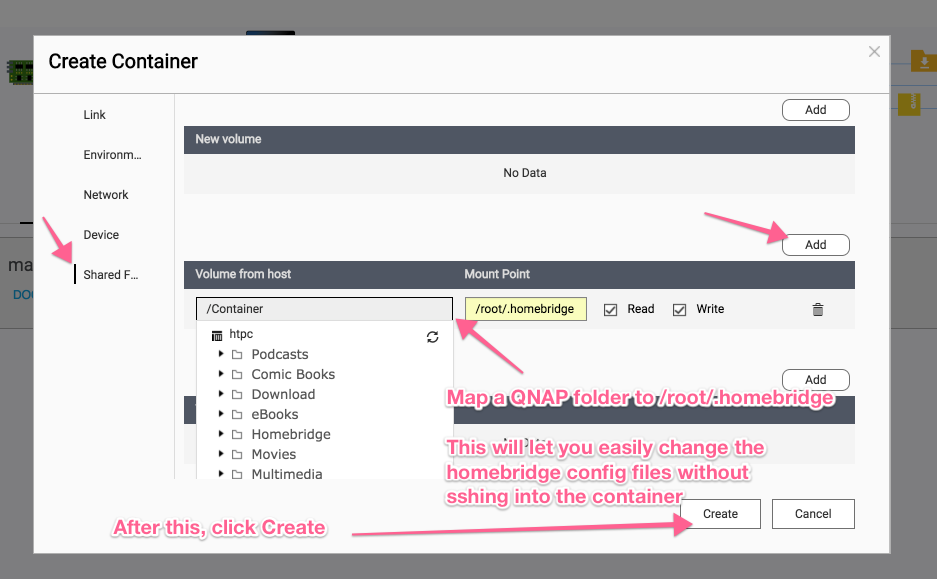Open the Link settings section
This screenshot has width=937, height=579.
click(x=94, y=115)
